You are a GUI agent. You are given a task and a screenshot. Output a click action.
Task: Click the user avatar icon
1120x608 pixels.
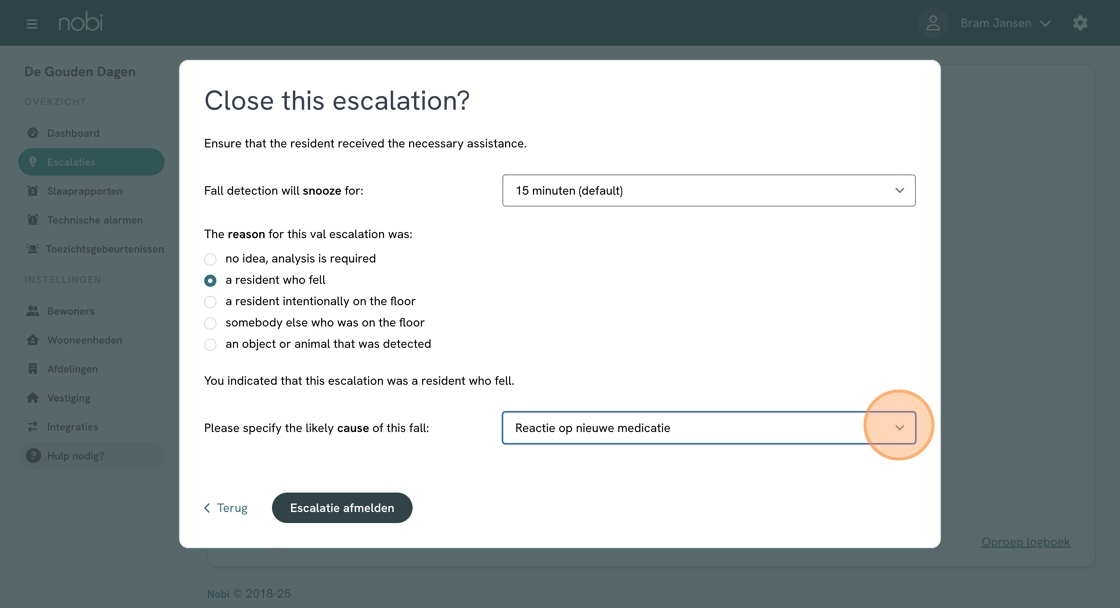(x=933, y=23)
